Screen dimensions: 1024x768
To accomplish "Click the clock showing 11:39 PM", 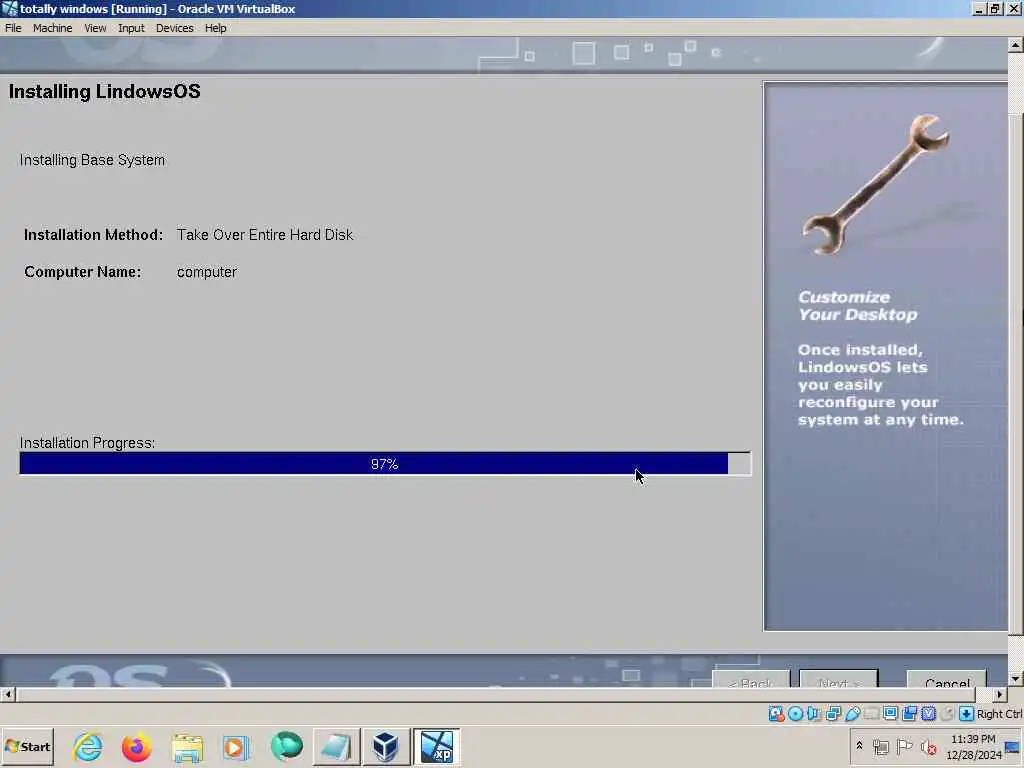I will click(973, 746).
